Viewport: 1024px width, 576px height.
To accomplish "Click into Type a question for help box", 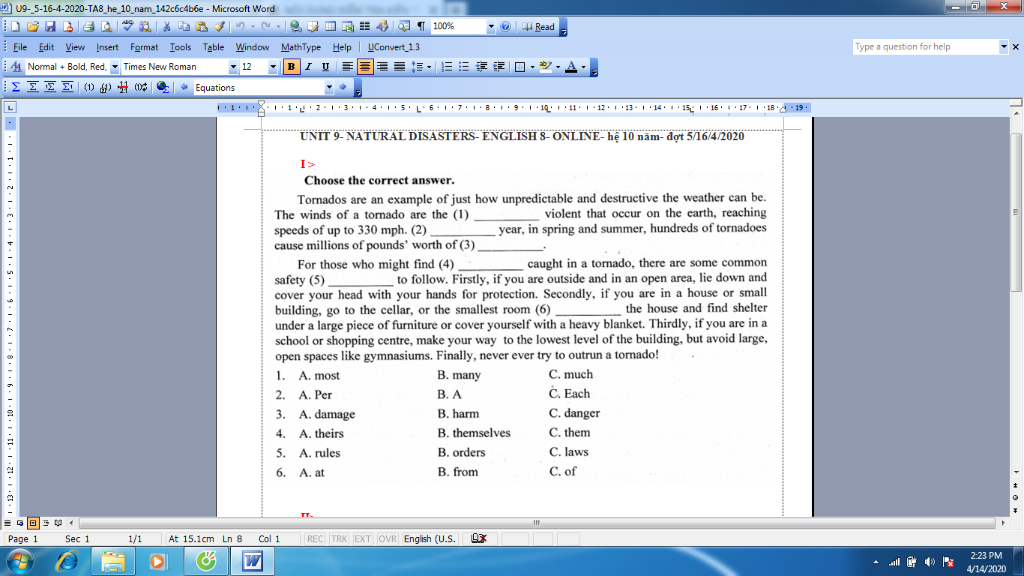I will (925, 46).
